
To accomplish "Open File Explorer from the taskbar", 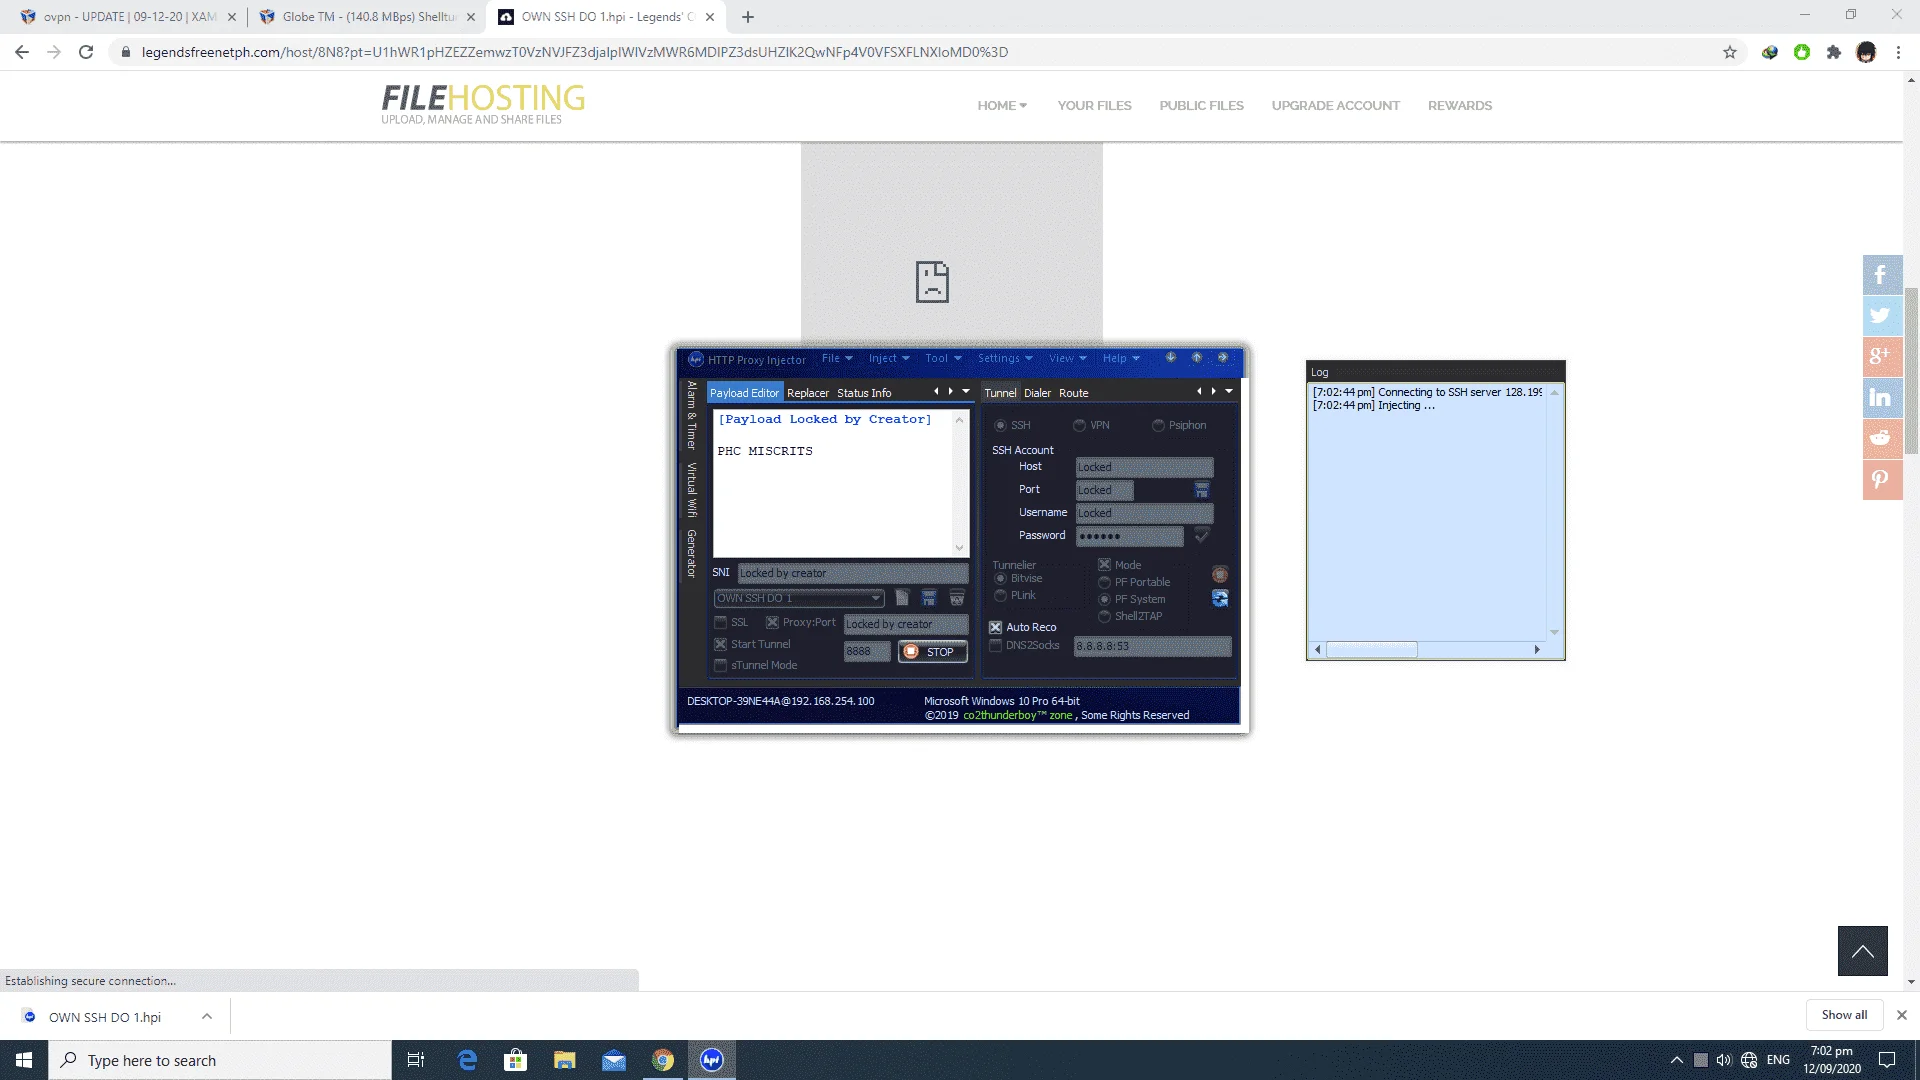I will [x=565, y=1060].
